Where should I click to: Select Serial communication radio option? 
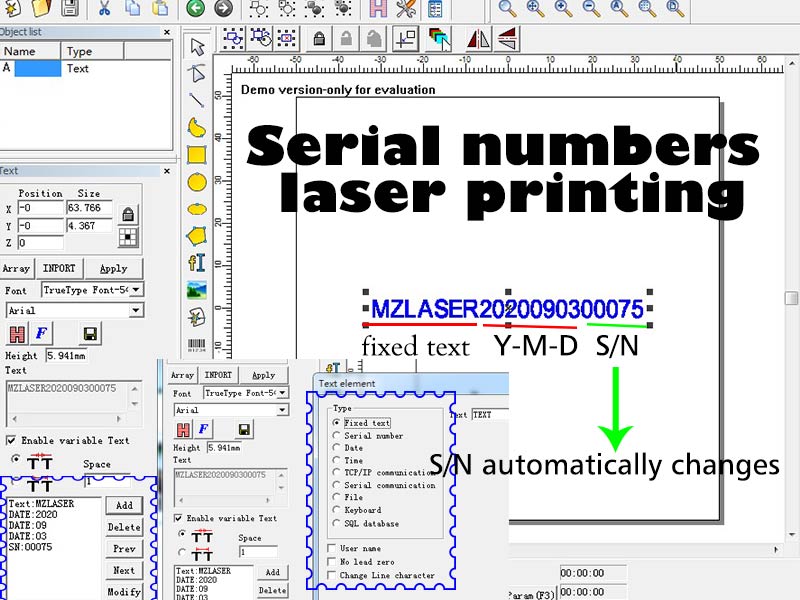(336, 485)
